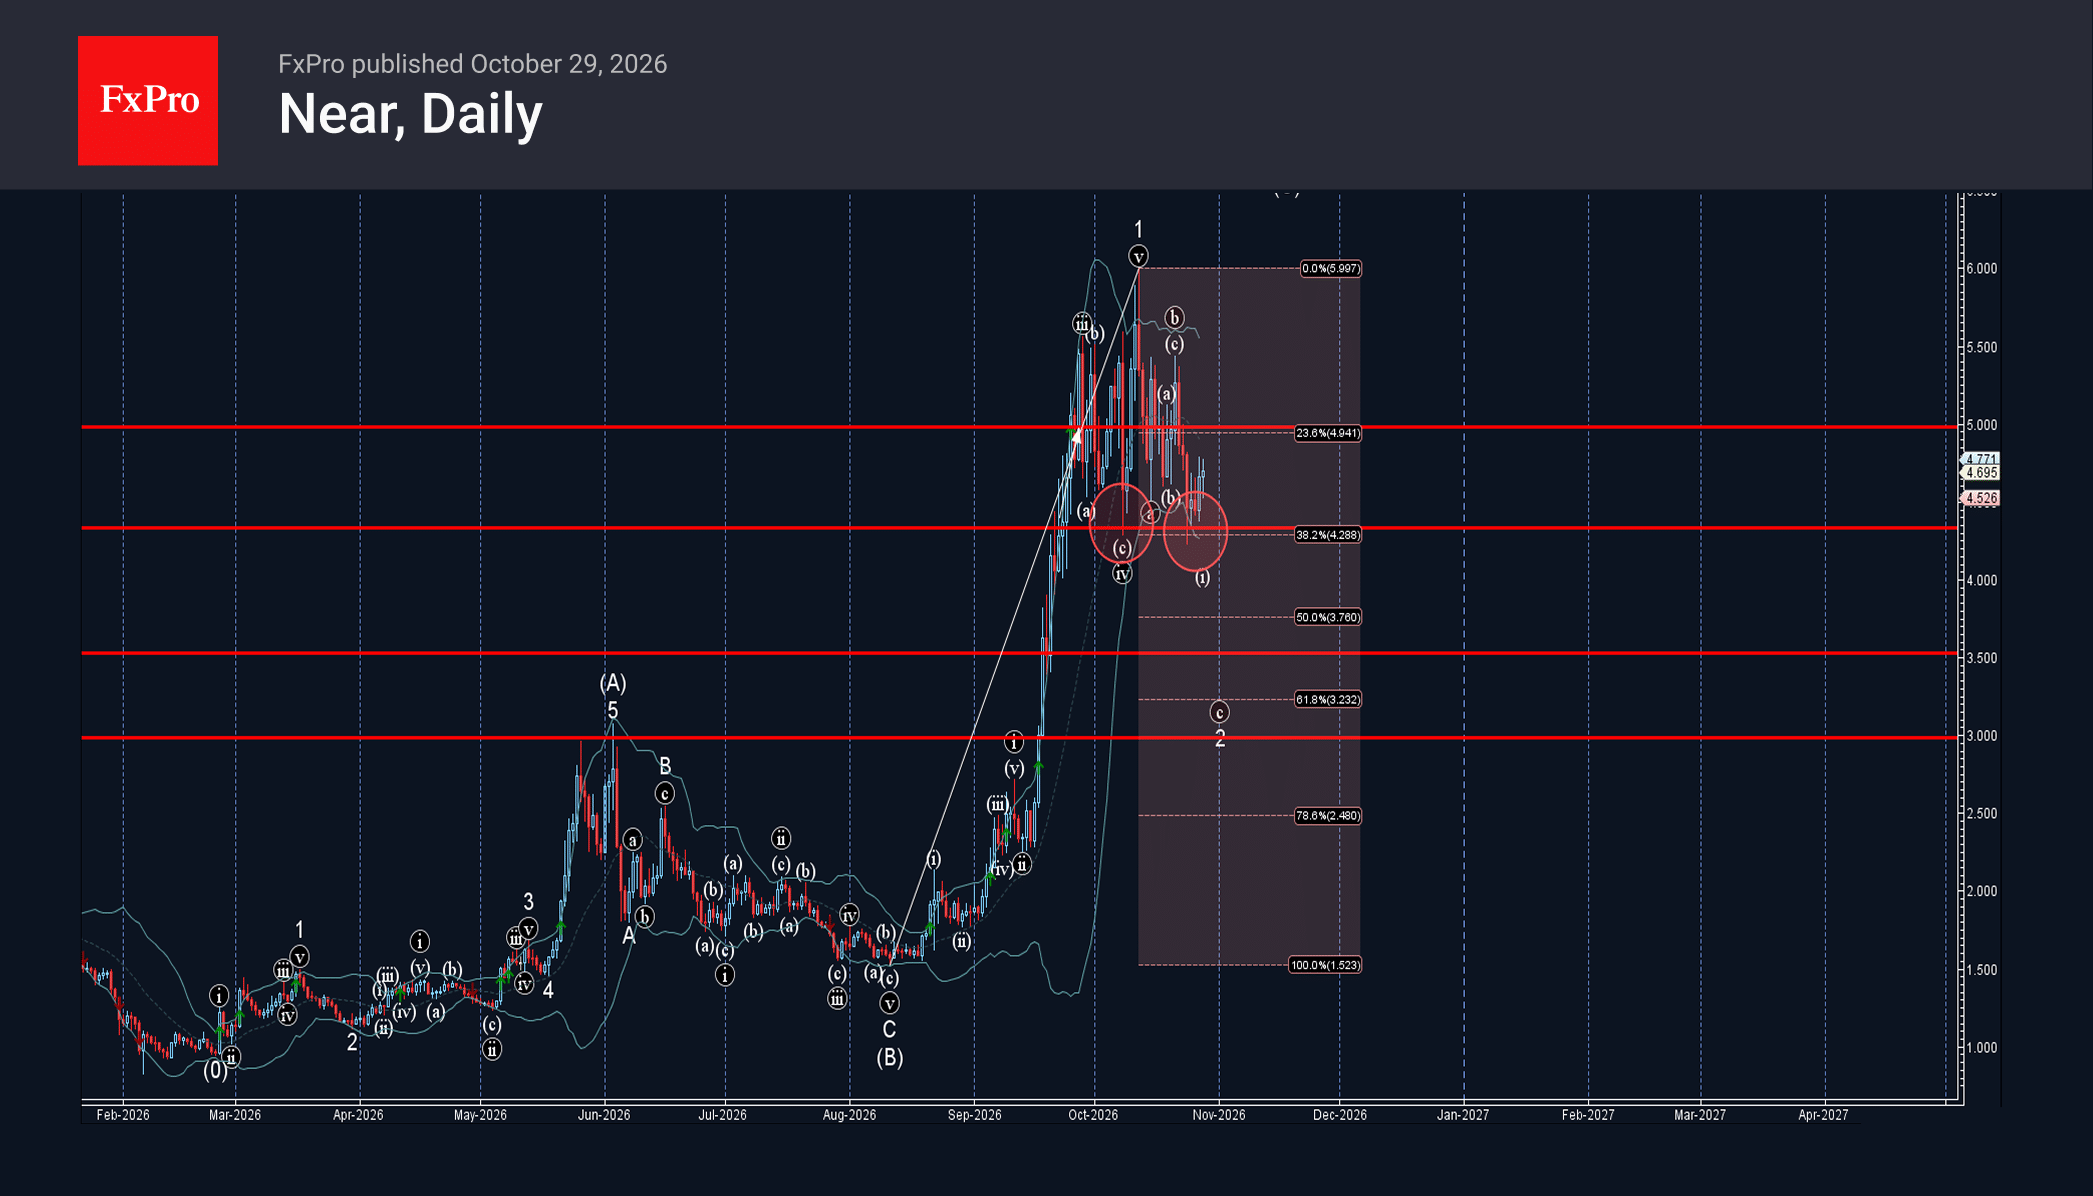Click the (A) wave label at June peak
The height and width of the screenshot is (1196, 2093).
(613, 683)
